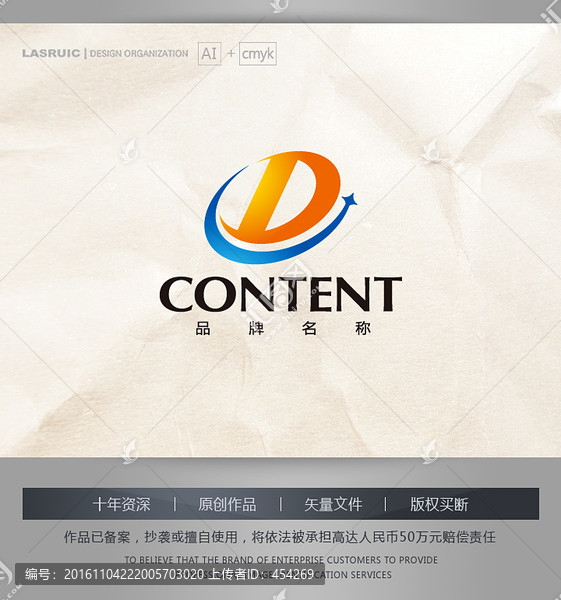Image resolution: width=561 pixels, height=600 pixels.
Task: Click 十年资深 in the dark banner
Action: [x=122, y=504]
